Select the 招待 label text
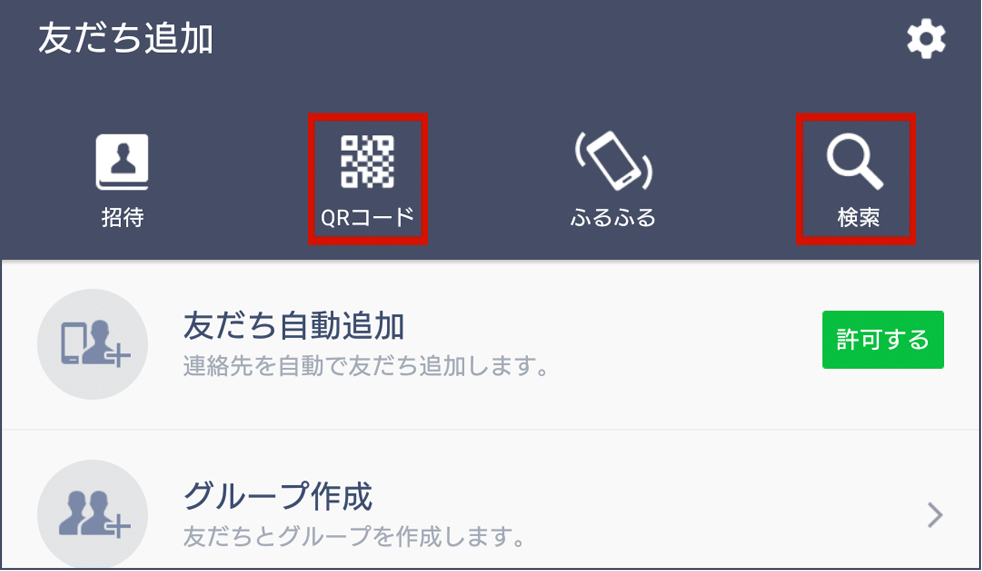 pyautogui.click(x=123, y=217)
